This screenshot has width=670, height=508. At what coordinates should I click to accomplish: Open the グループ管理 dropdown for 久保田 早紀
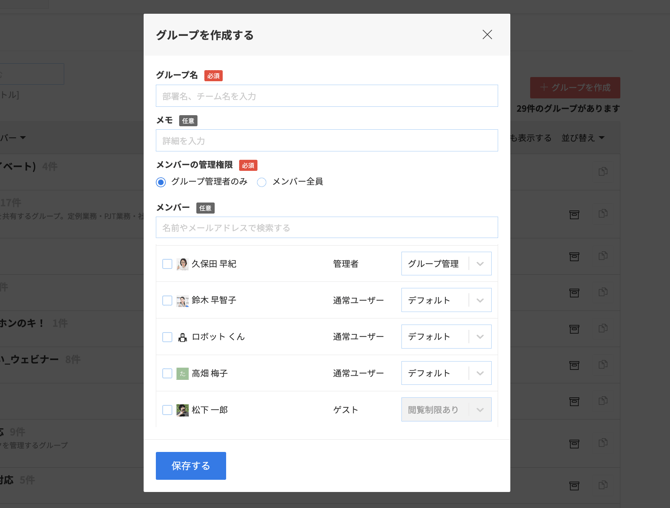click(446, 264)
